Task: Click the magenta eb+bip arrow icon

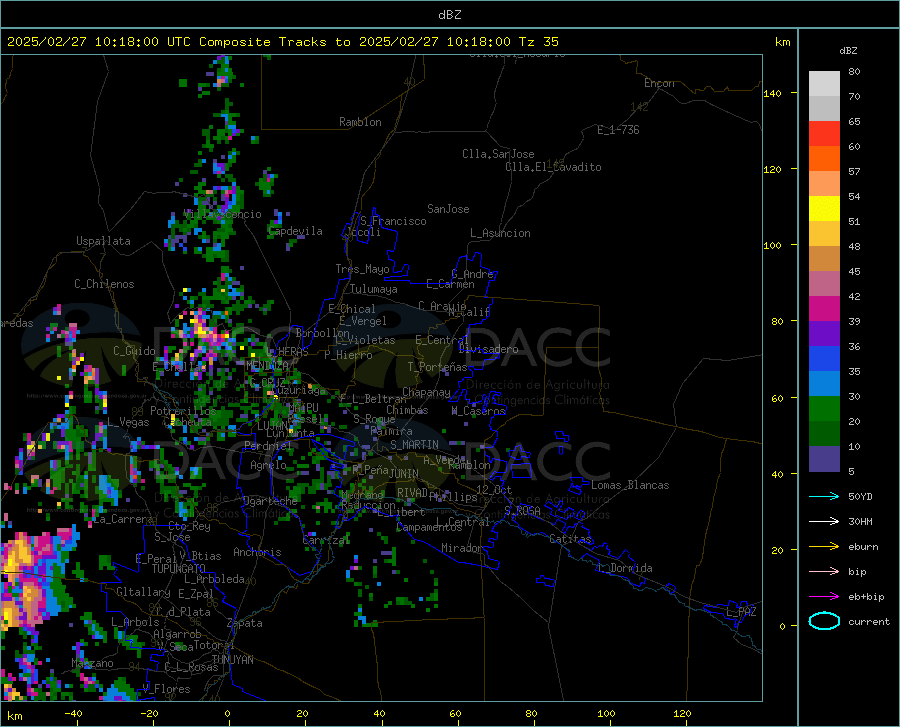Action: point(824,596)
